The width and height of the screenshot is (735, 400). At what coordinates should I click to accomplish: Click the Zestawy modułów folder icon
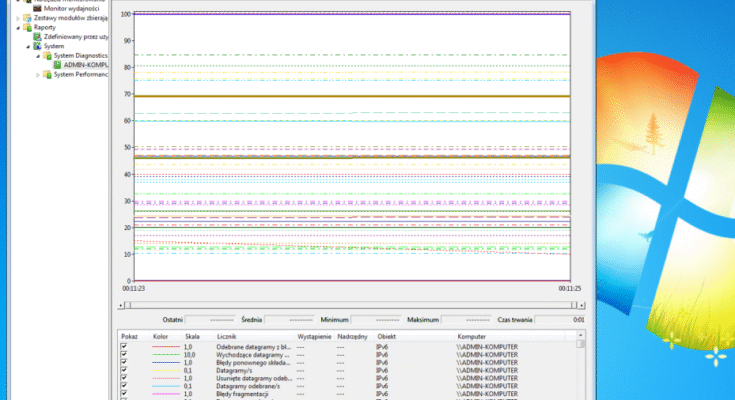[26, 18]
